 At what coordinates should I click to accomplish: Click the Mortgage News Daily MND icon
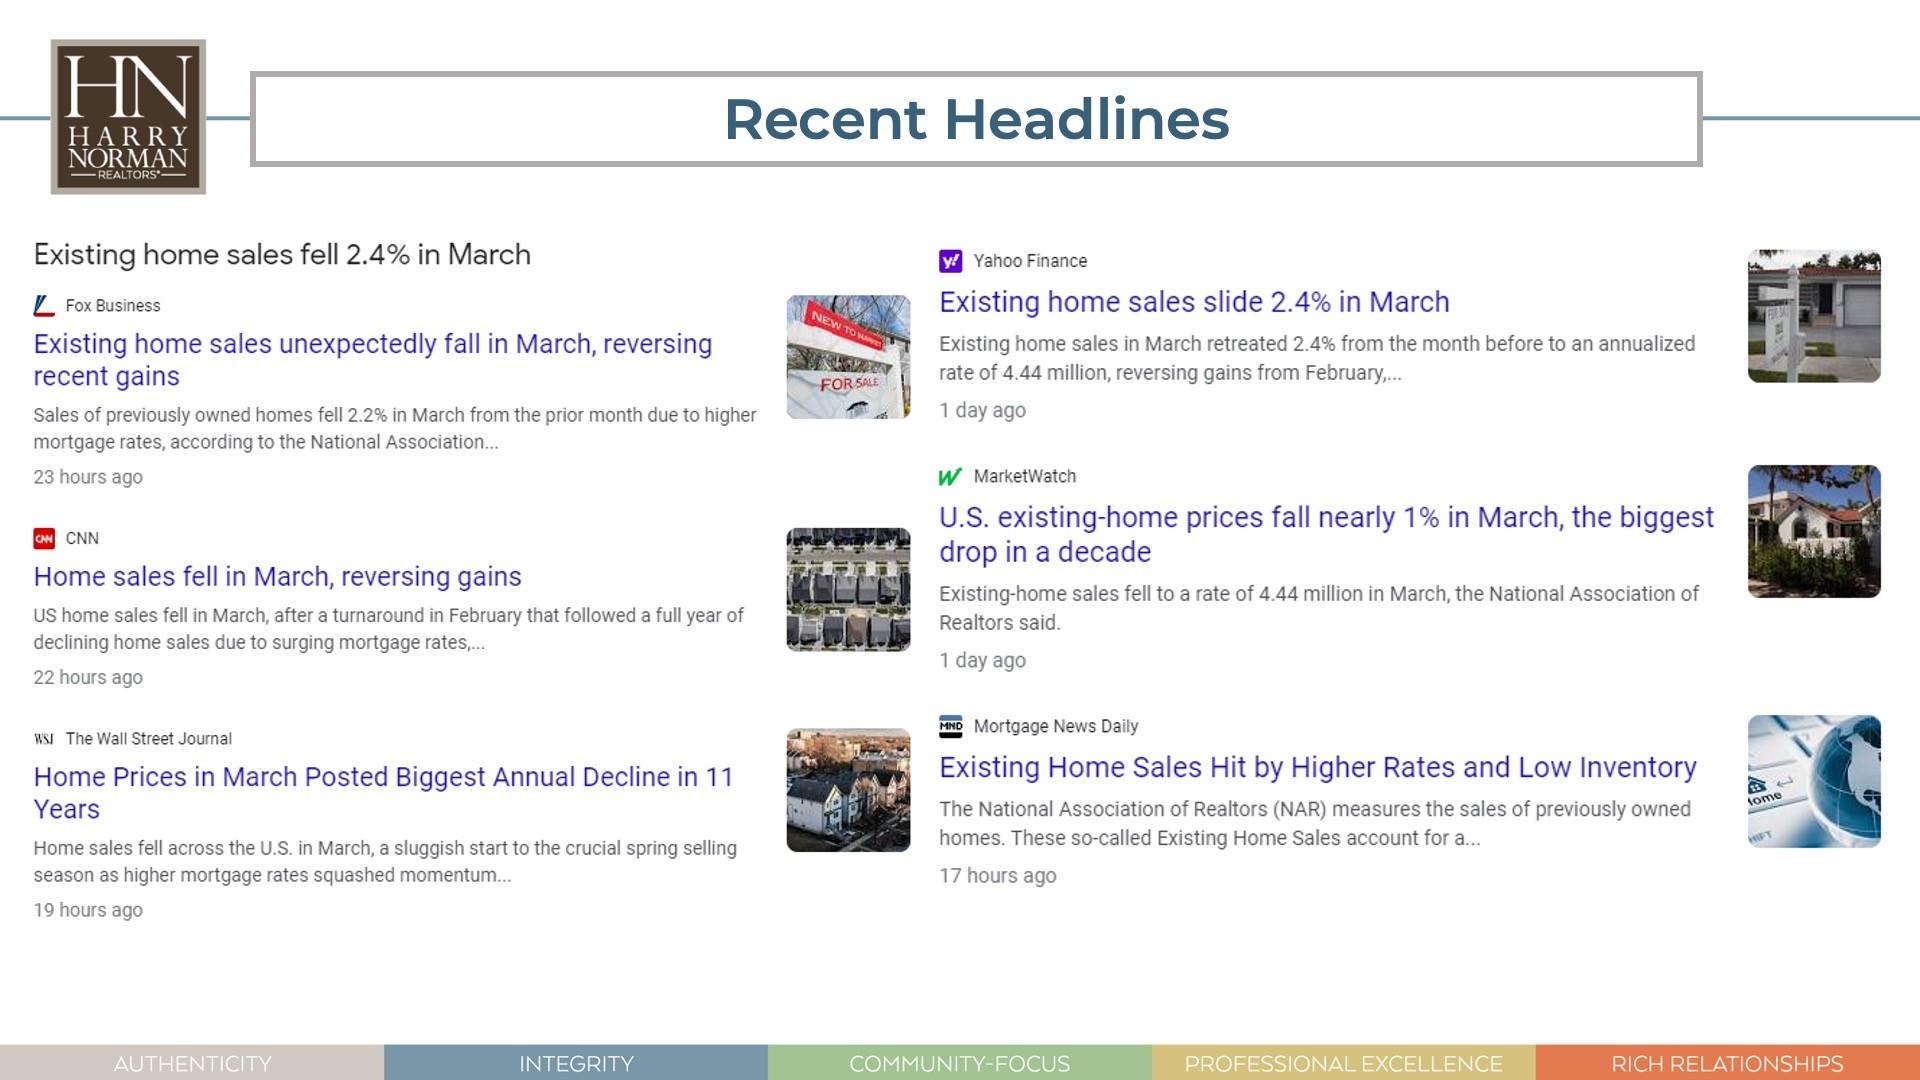950,727
